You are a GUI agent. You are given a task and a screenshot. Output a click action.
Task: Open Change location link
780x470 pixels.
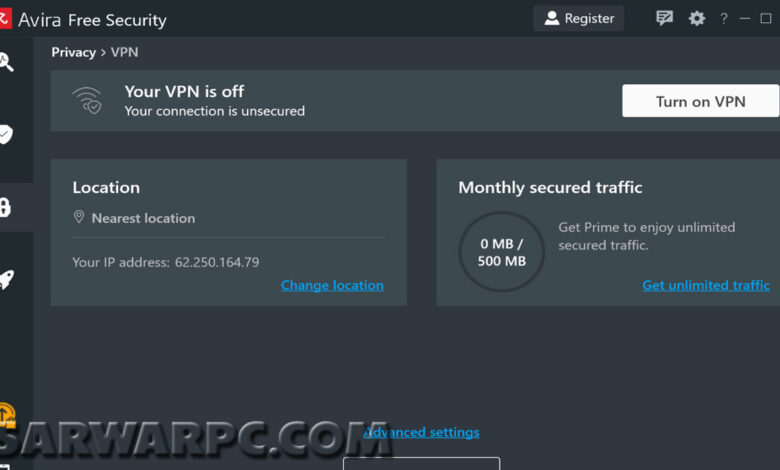click(332, 285)
